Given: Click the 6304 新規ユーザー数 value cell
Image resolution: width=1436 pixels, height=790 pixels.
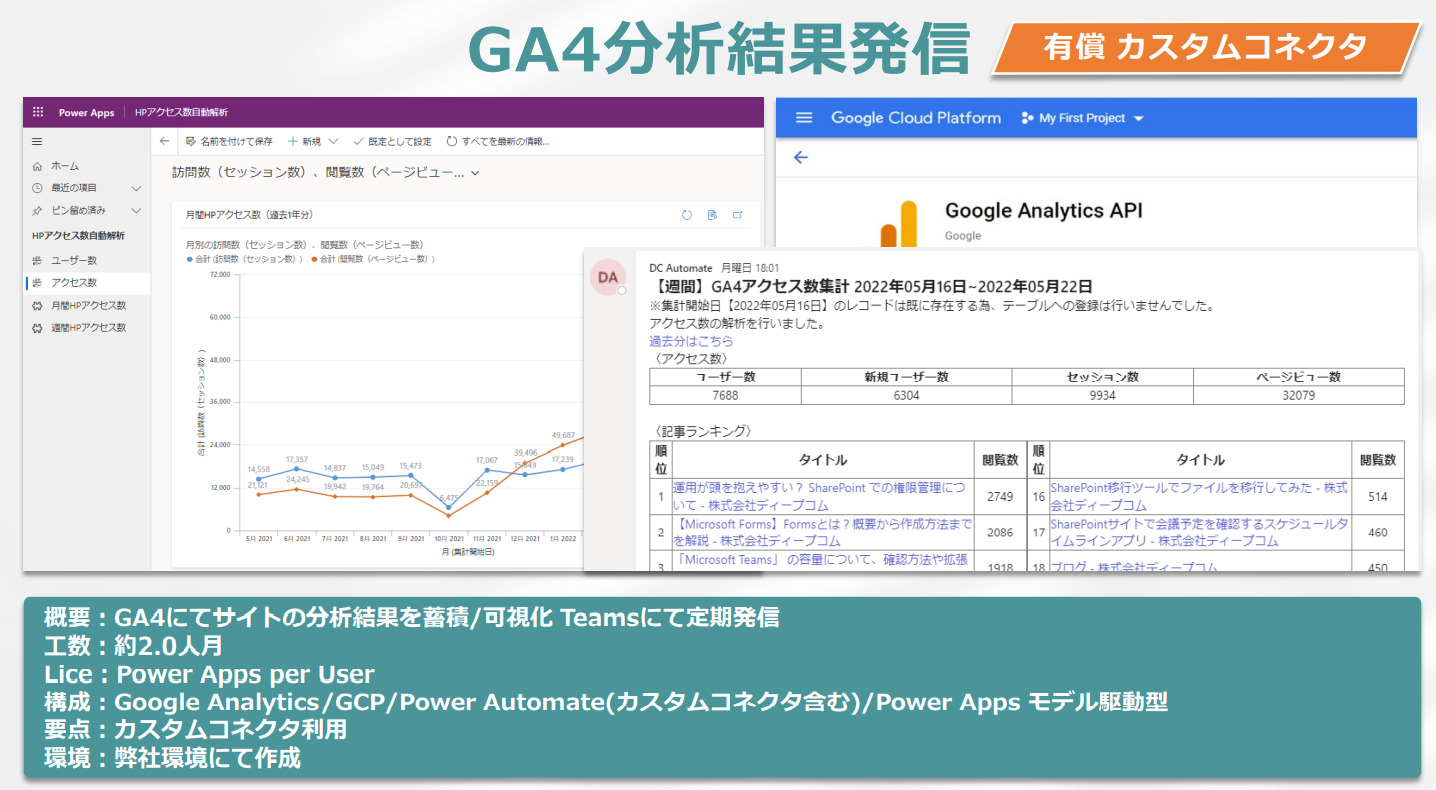Looking at the screenshot, I should 906,395.
